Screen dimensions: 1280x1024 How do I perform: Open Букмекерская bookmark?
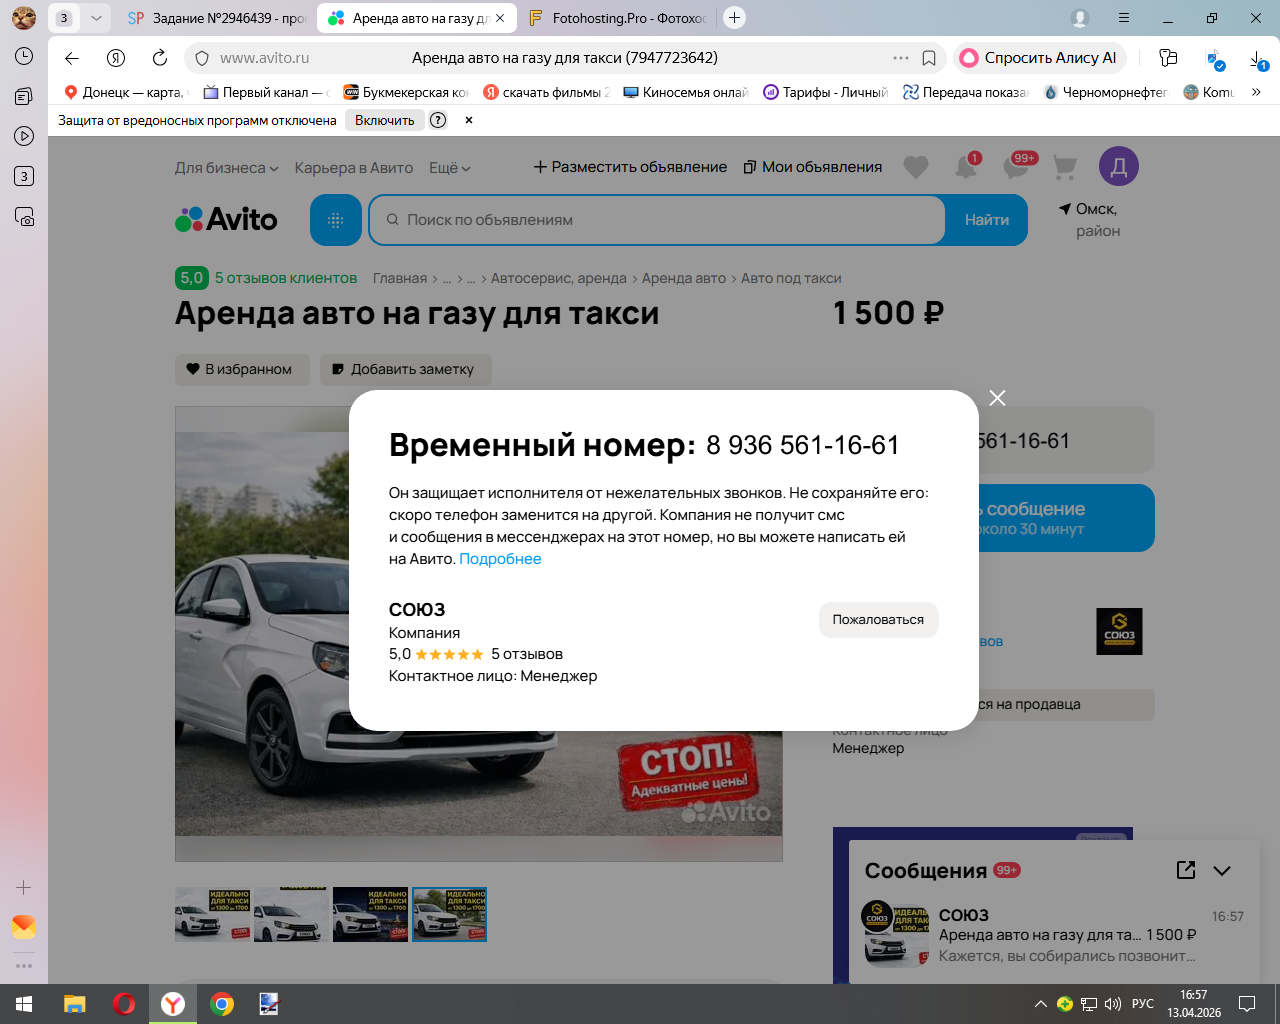pos(406,92)
